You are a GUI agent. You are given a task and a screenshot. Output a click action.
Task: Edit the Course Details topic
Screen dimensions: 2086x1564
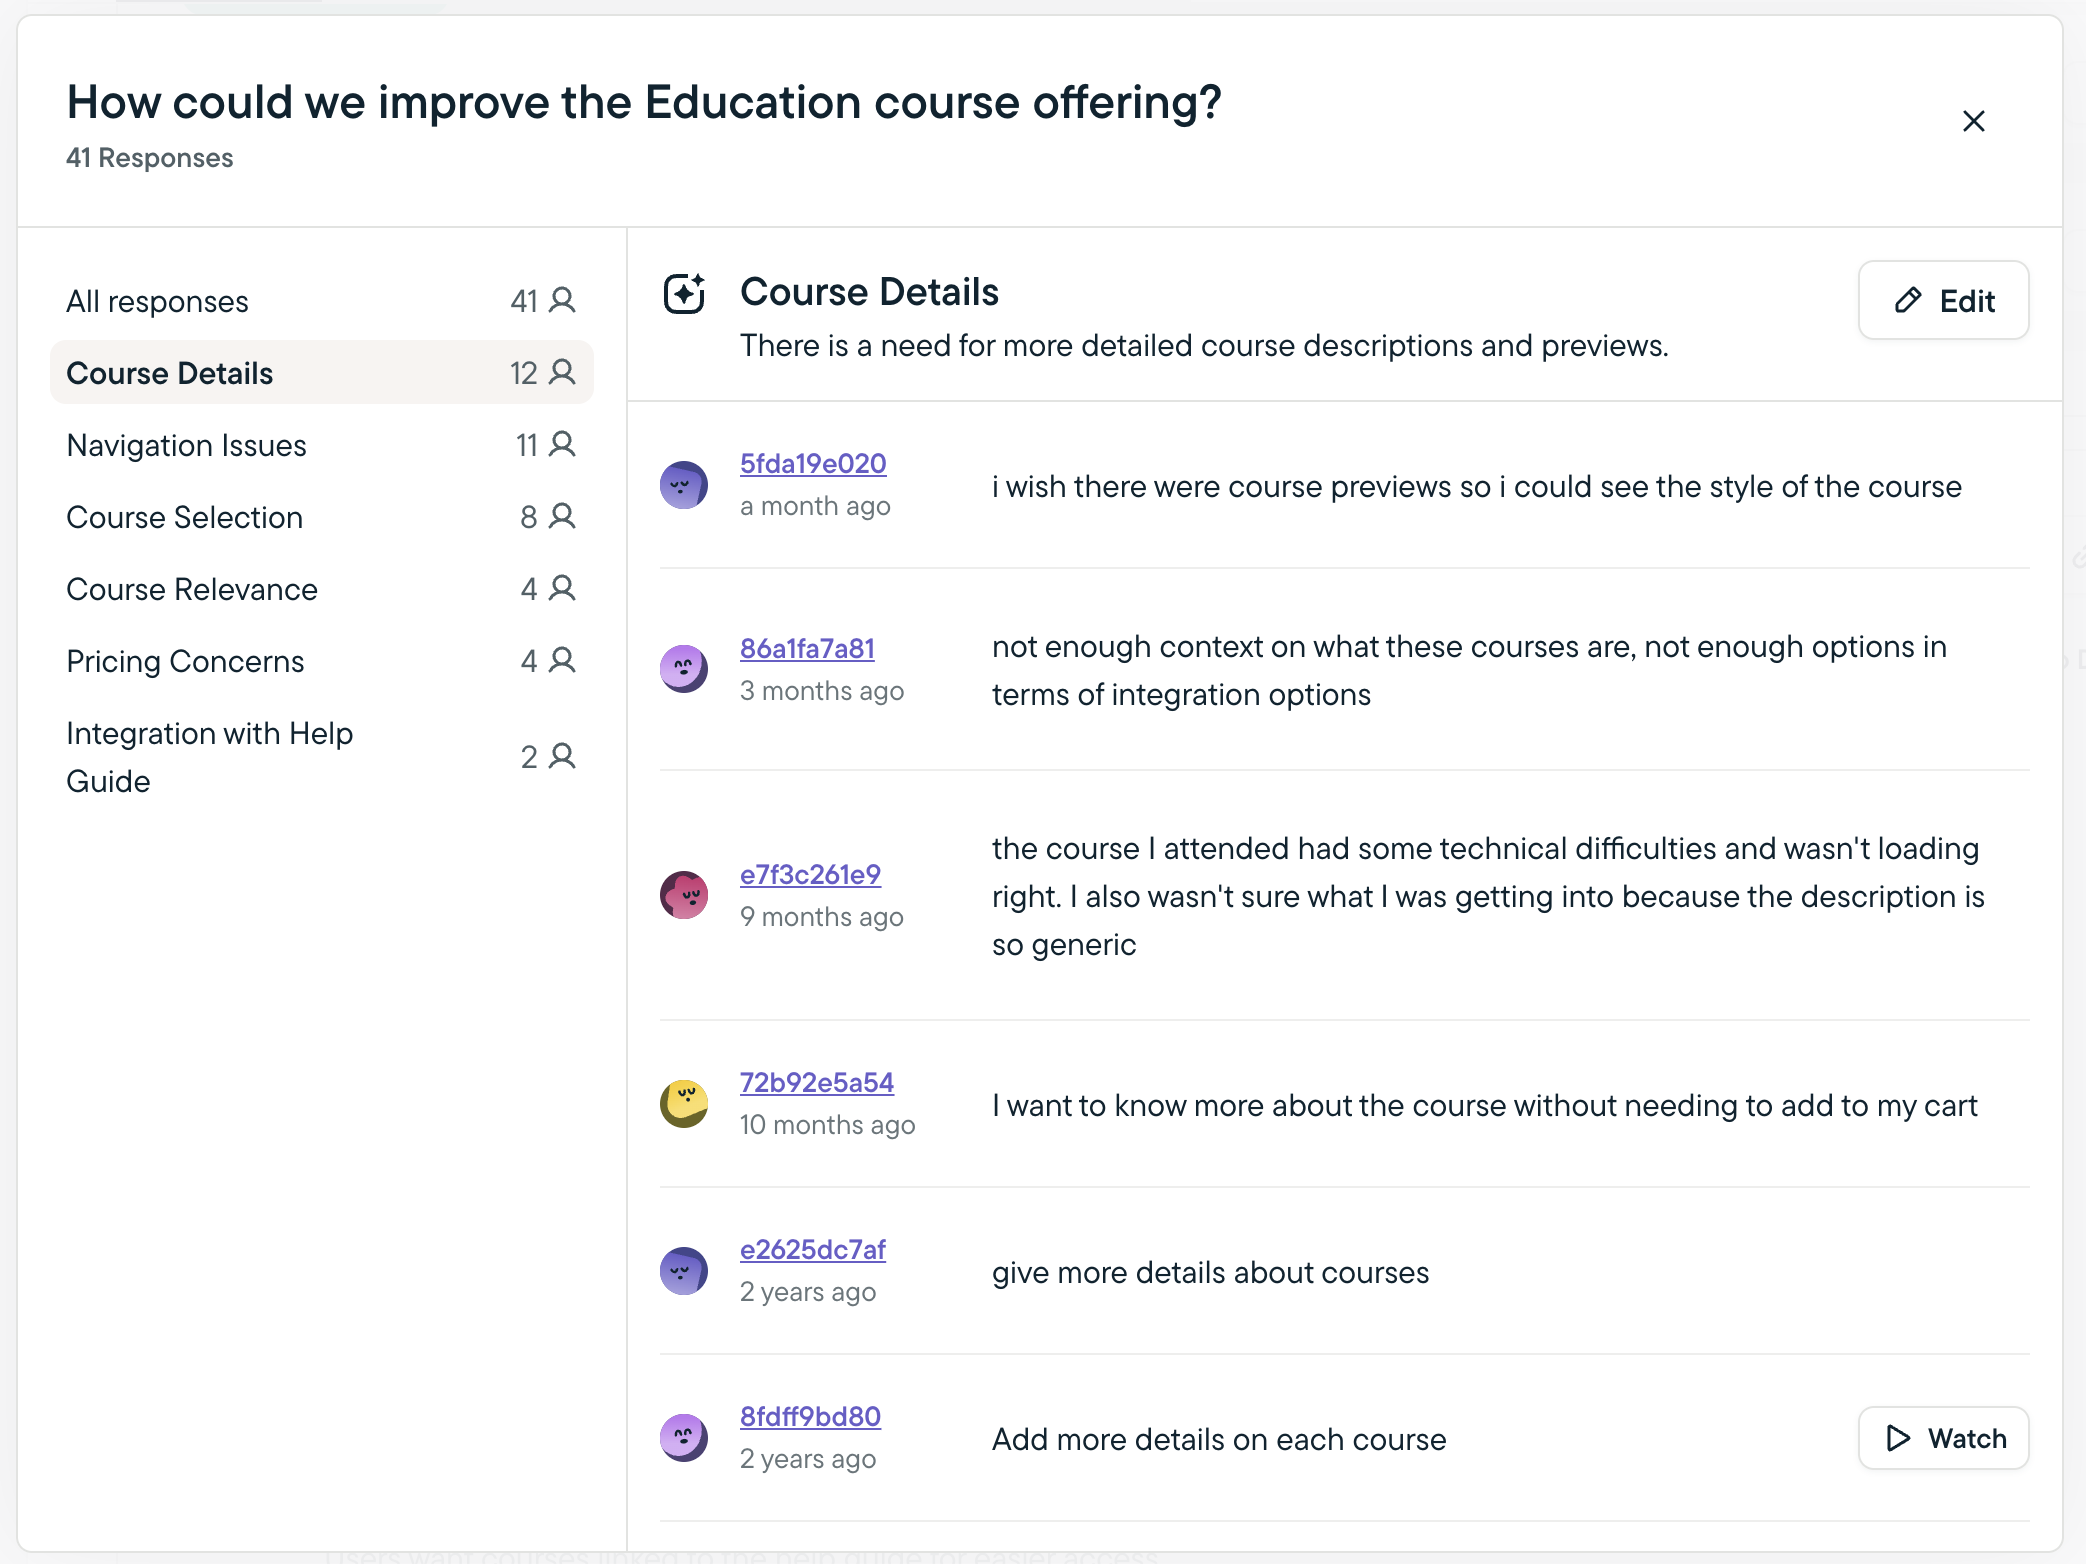(1943, 301)
